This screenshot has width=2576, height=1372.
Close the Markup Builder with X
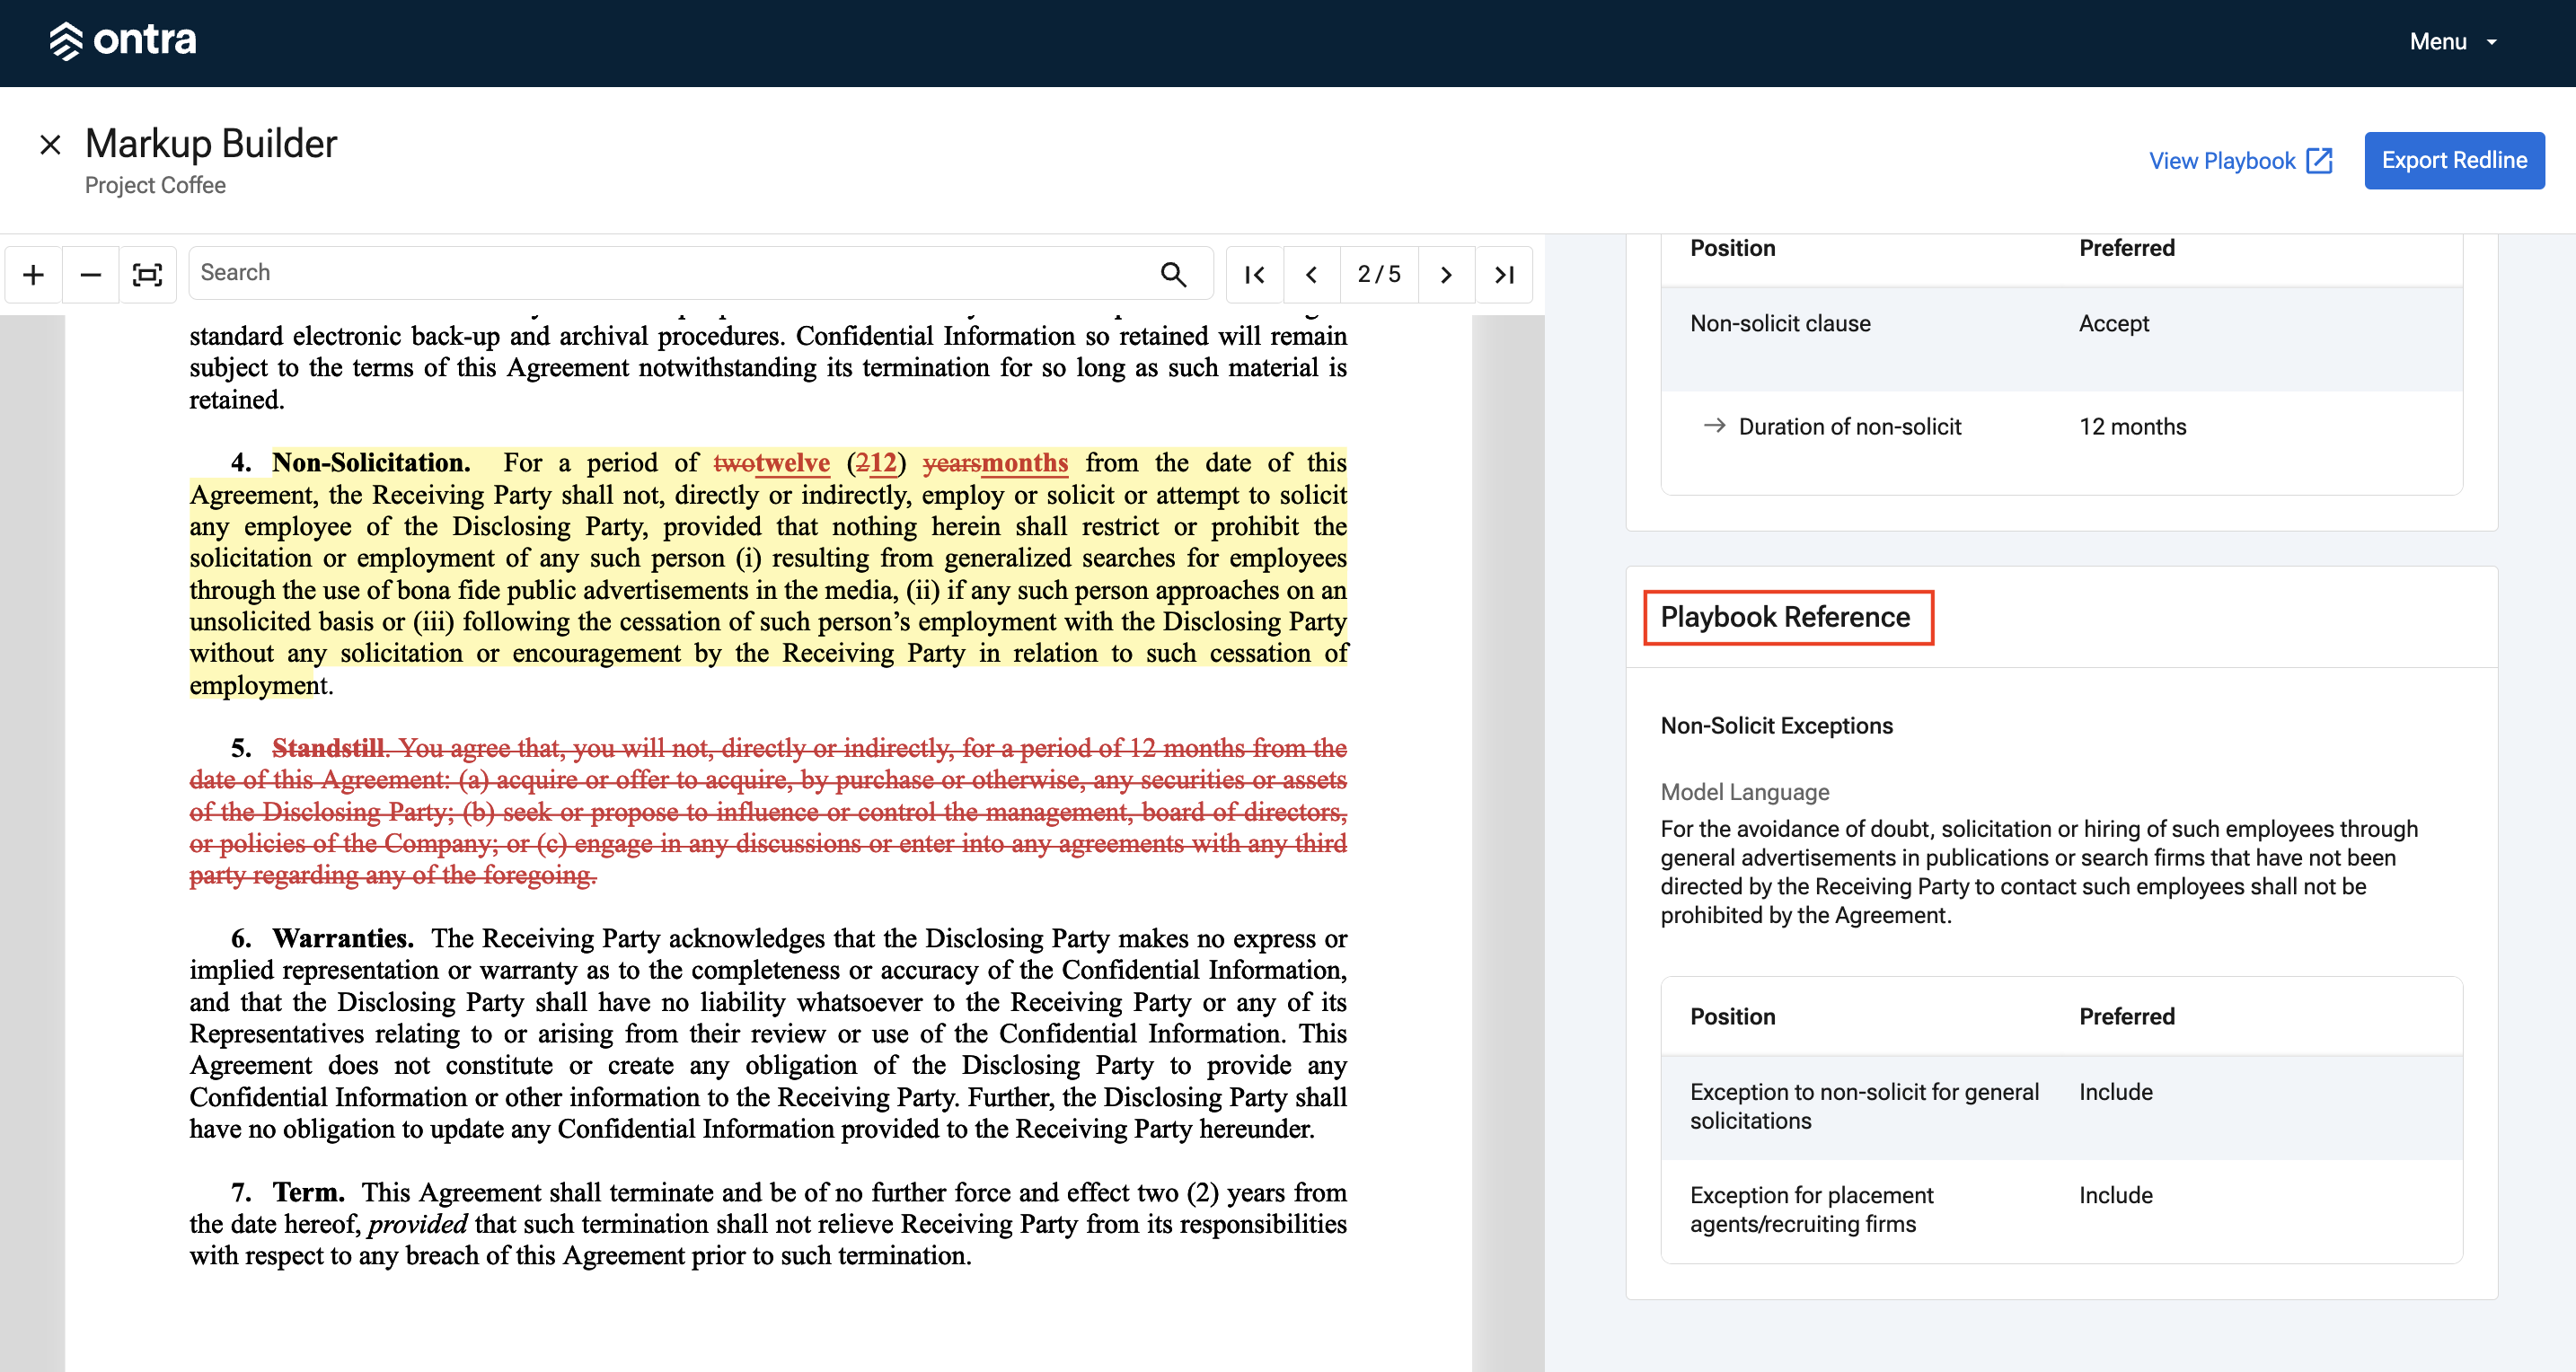coord(50,145)
